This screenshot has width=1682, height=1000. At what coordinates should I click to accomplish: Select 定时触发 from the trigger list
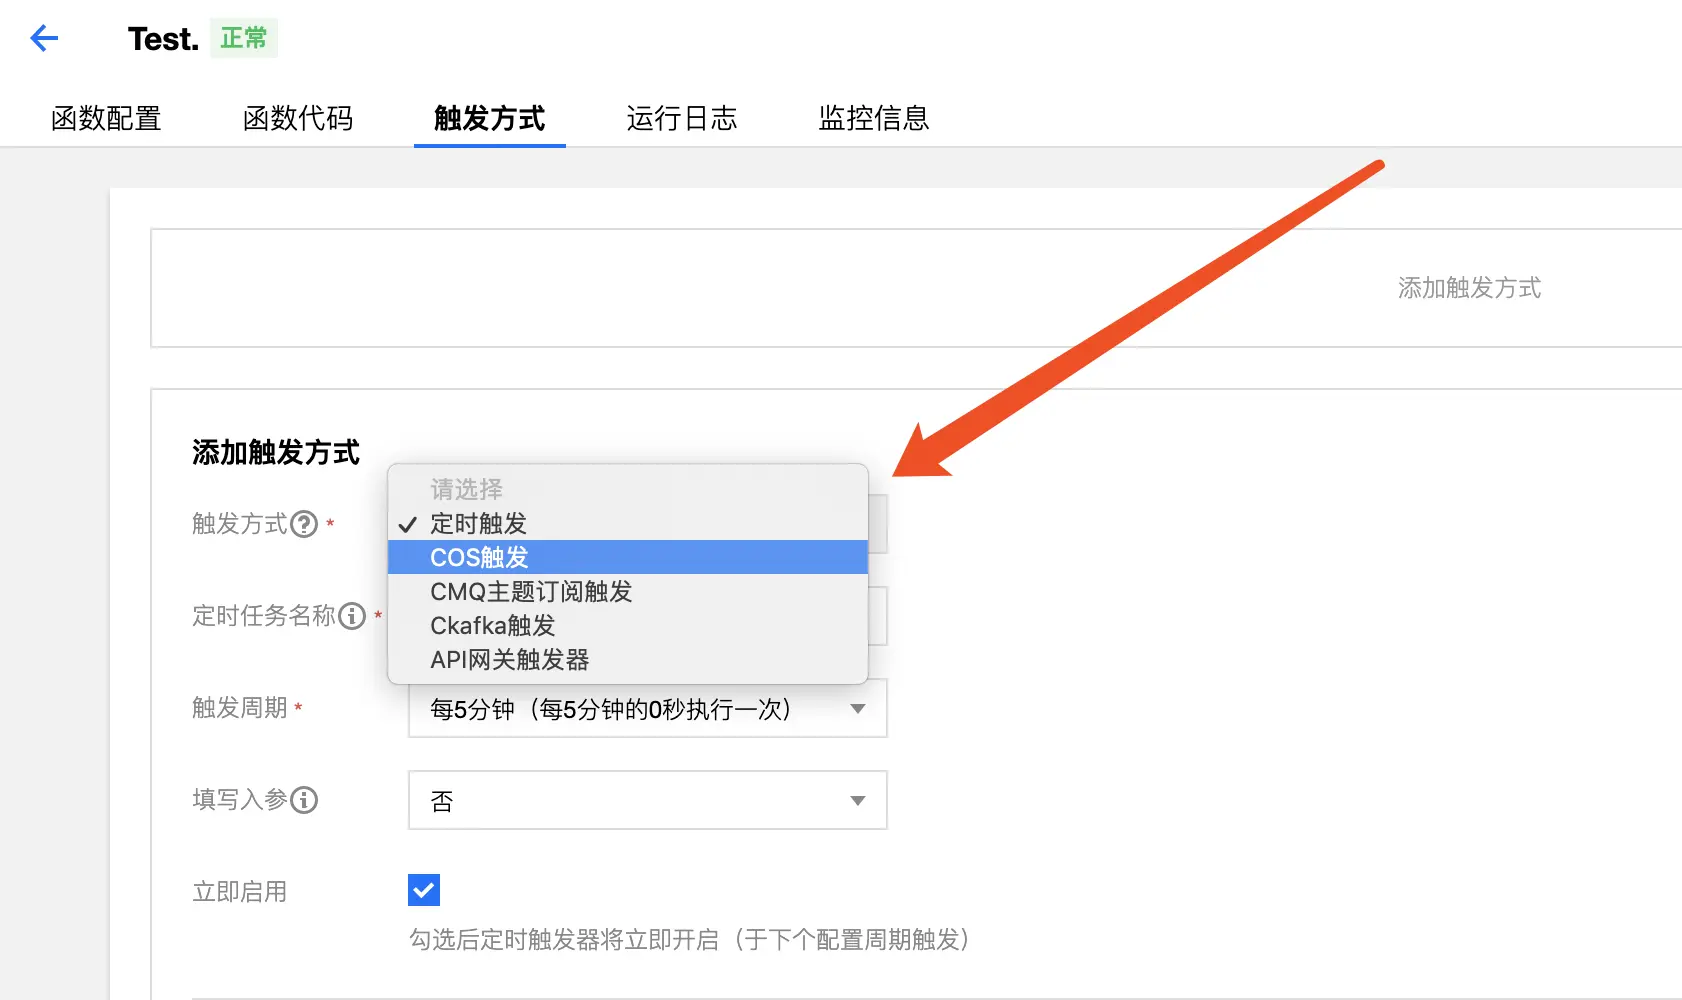tap(478, 523)
